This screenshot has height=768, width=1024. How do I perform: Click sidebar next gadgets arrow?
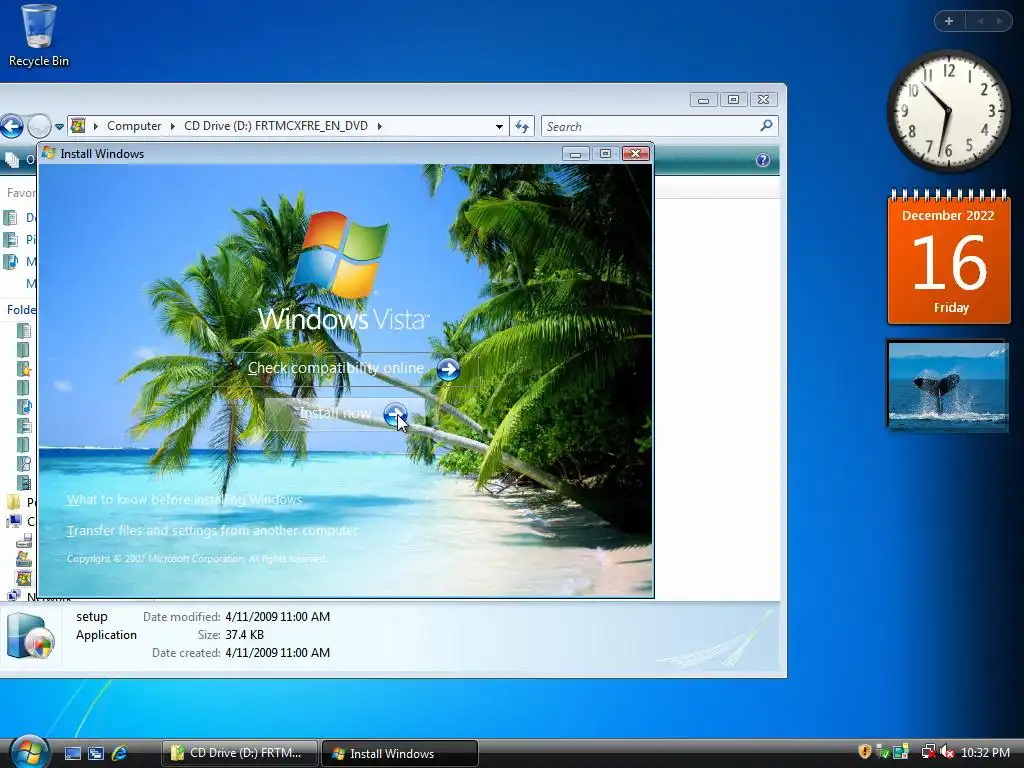point(999,22)
